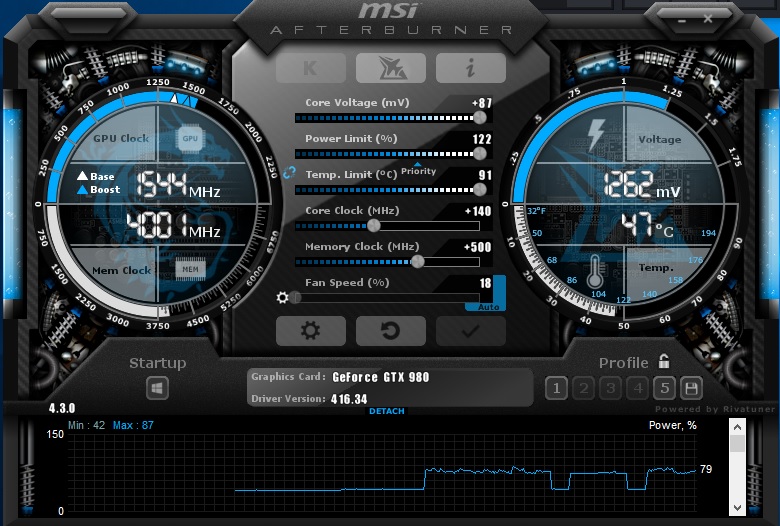Click the Fan Speed 18 value field
Image resolution: width=780 pixels, height=526 pixels.
(x=485, y=283)
